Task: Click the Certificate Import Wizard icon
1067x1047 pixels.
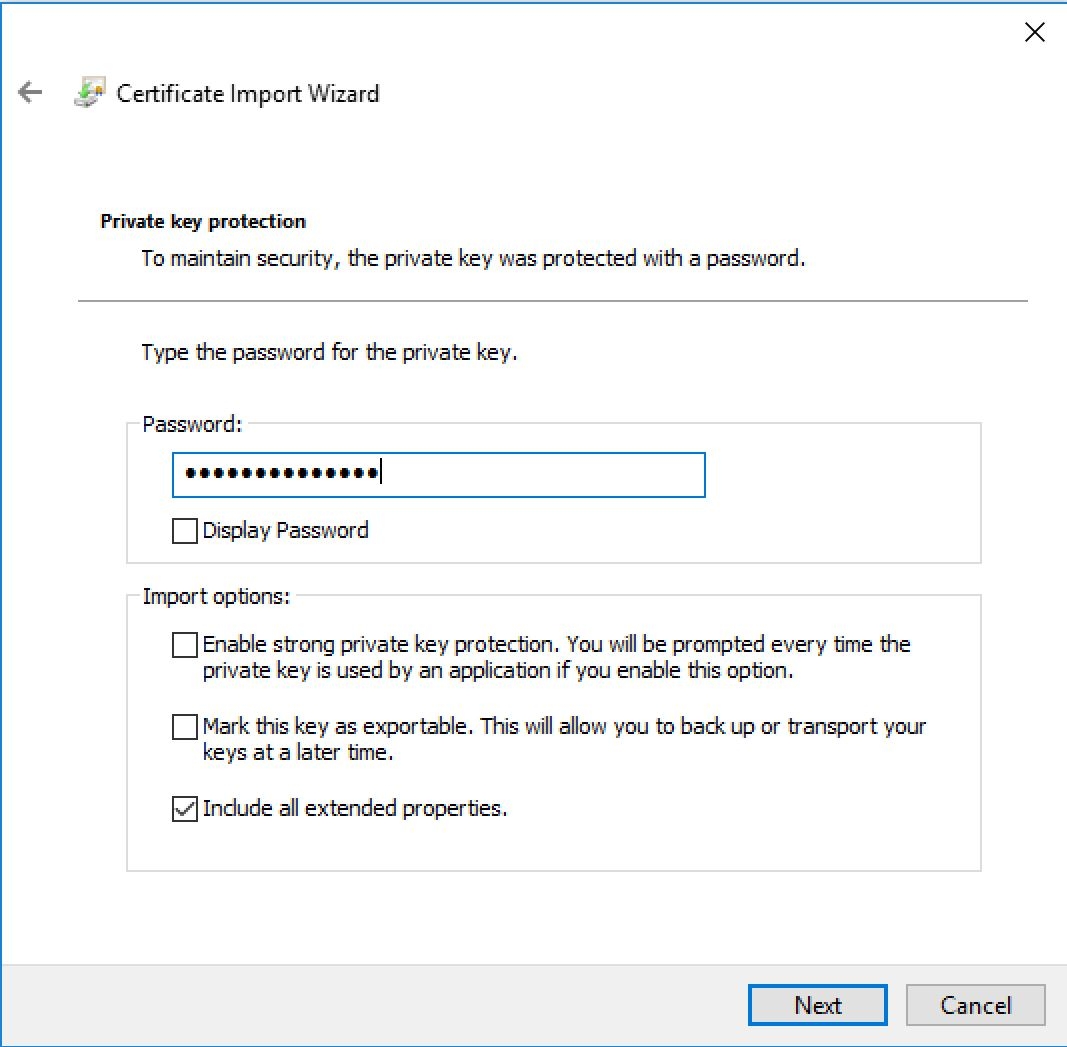Action: [x=90, y=93]
